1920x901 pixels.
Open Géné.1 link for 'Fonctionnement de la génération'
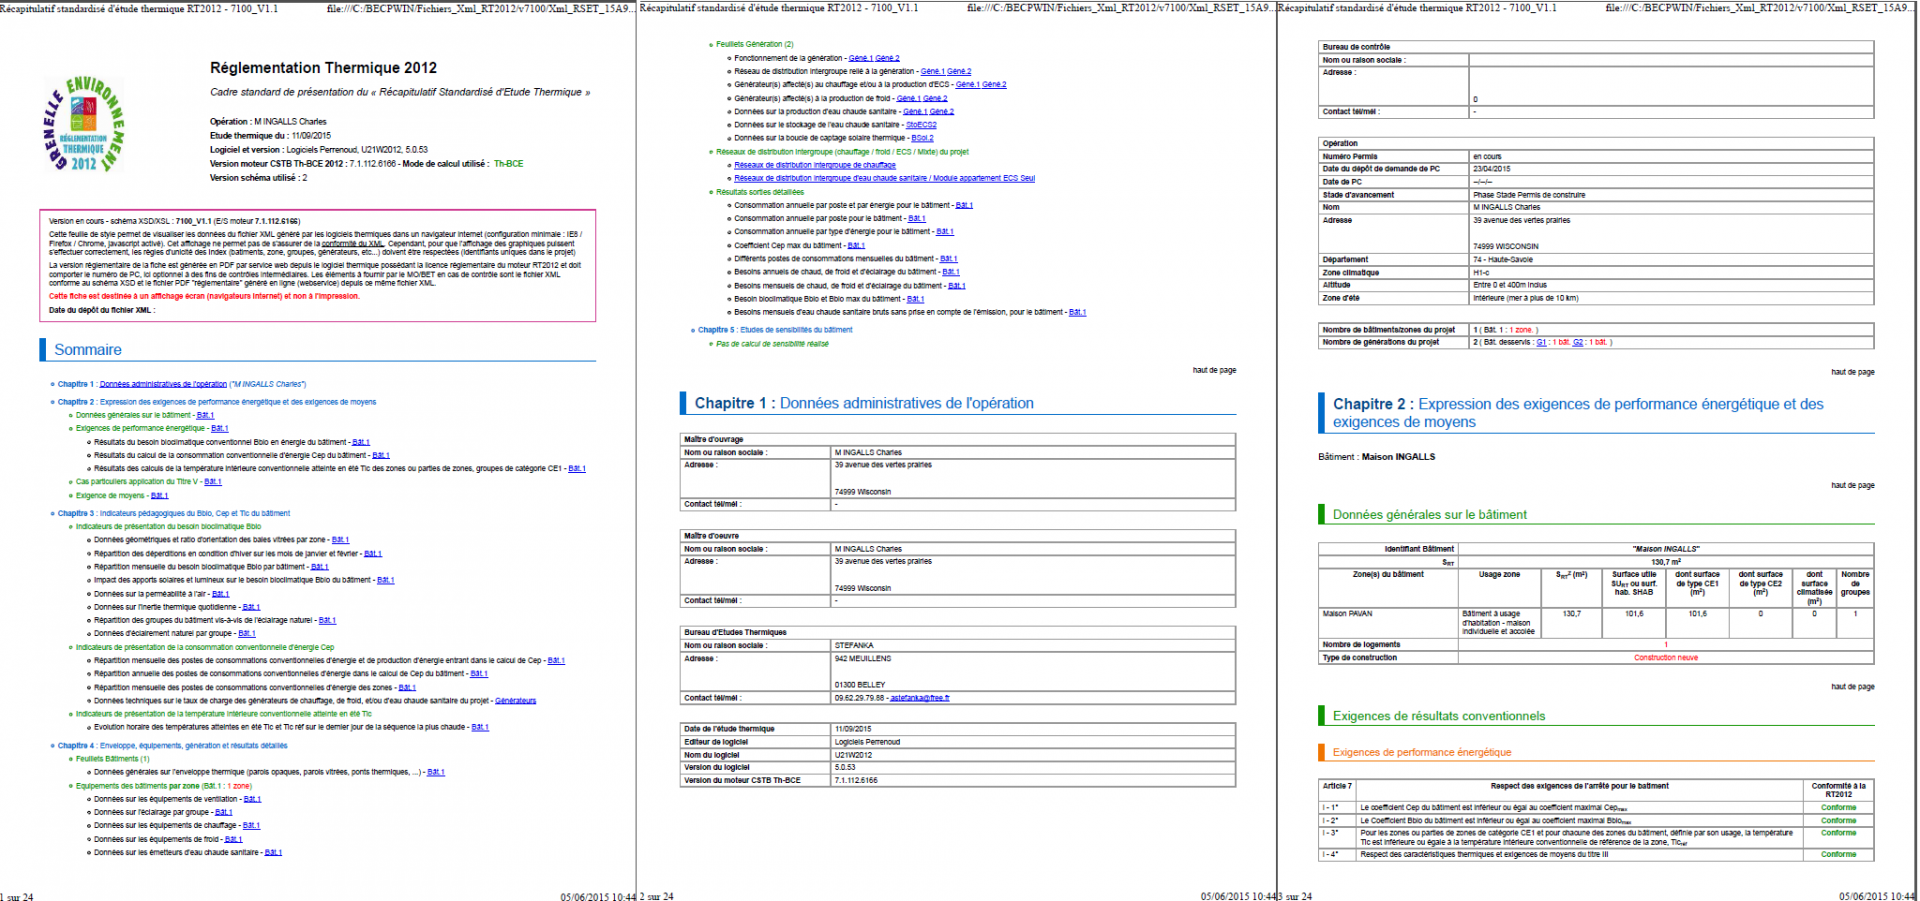[x=860, y=58]
